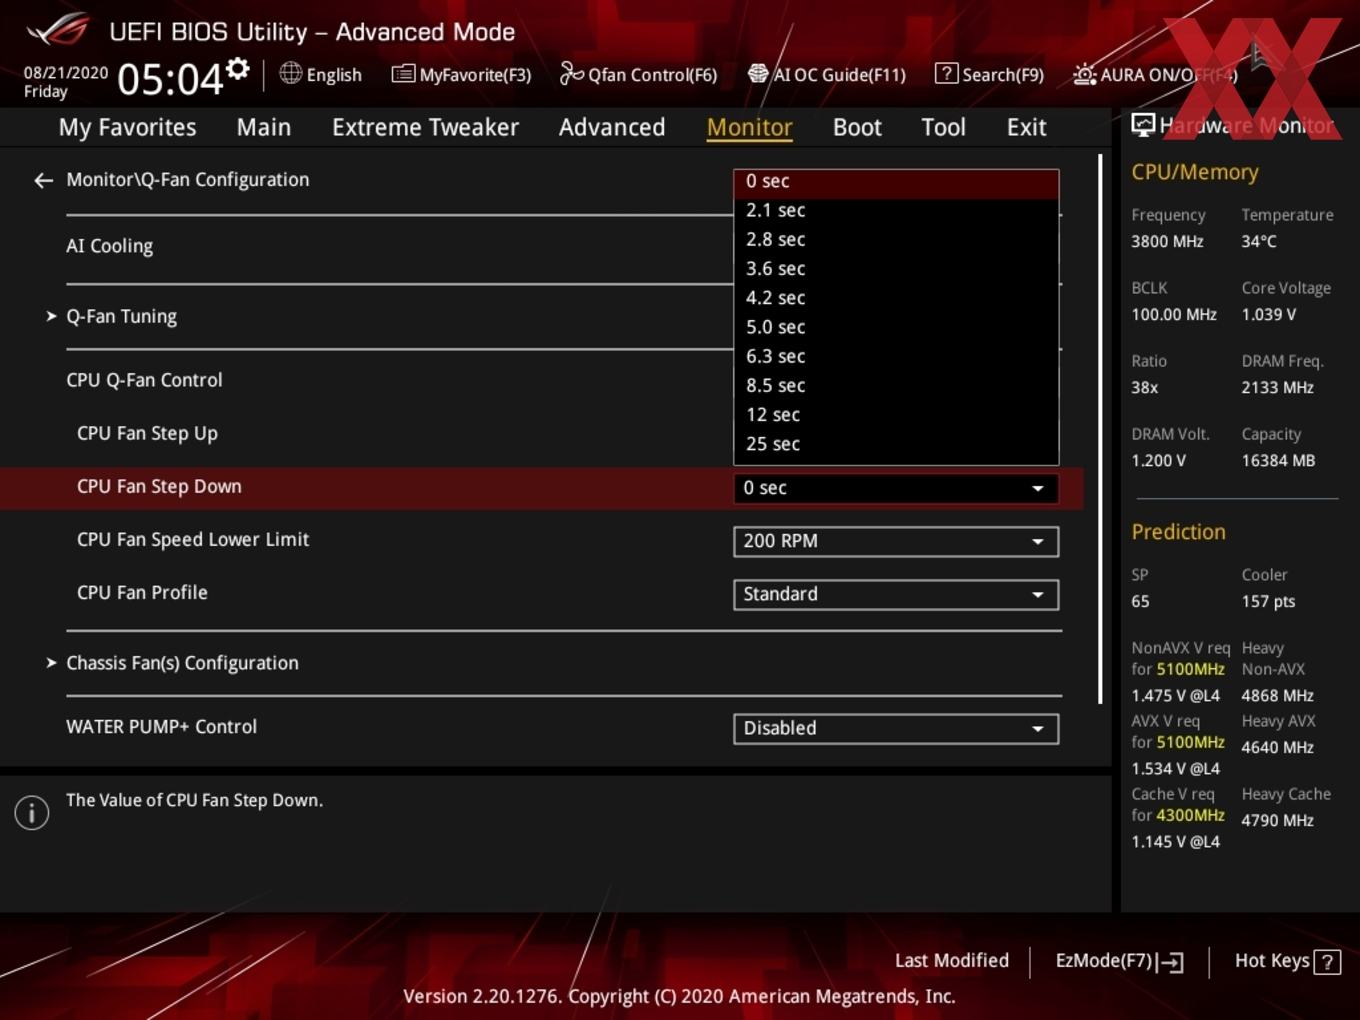Screen dimensions: 1360x1020
Task: Open Qfan Control(F6)
Action: (638, 74)
